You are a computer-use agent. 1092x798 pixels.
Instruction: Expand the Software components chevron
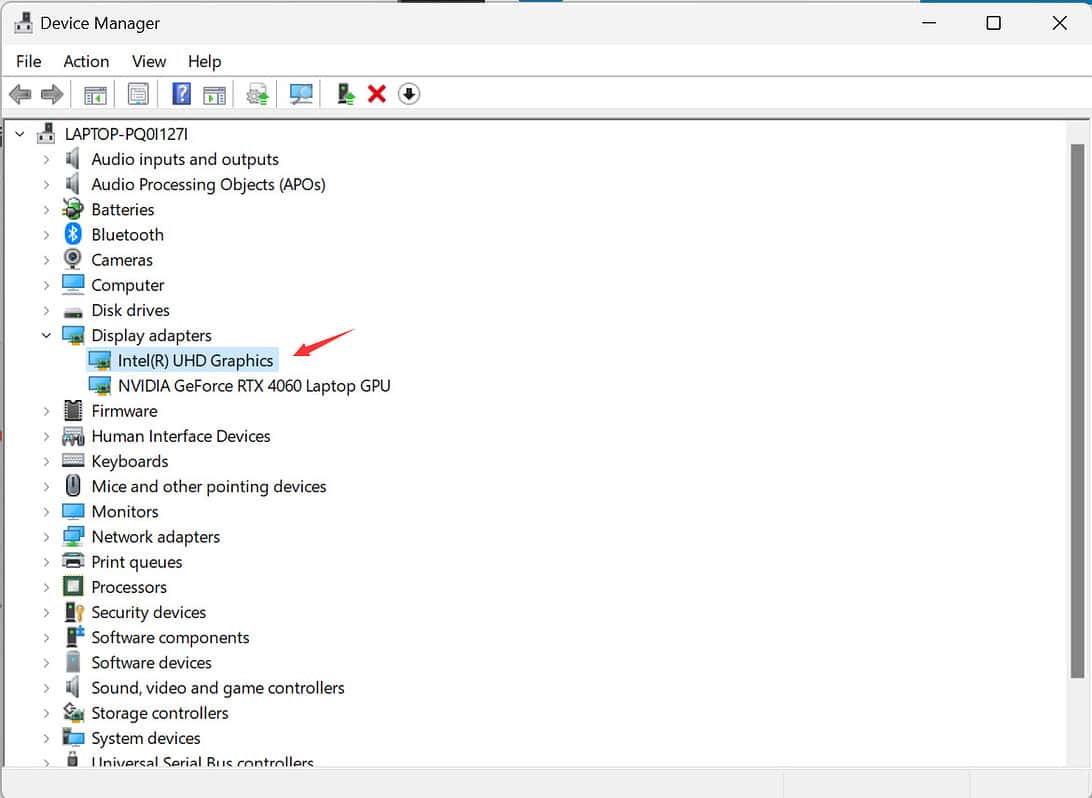[x=46, y=637]
